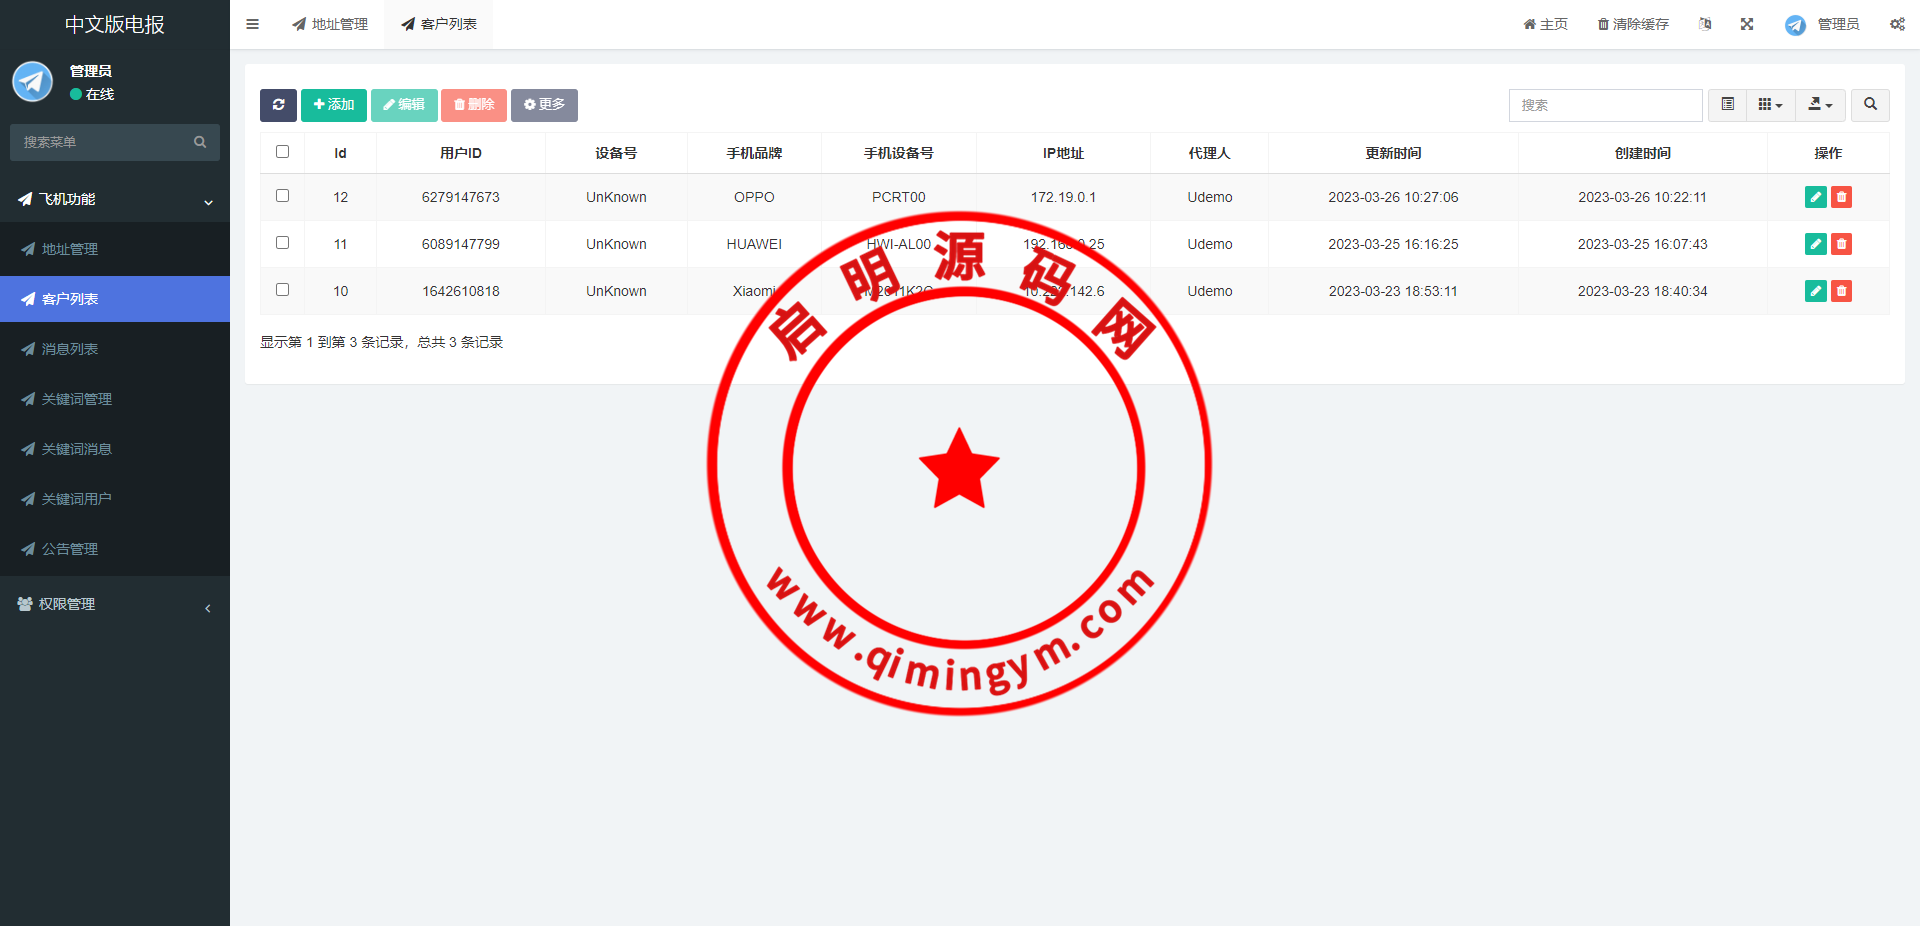Click the red delete icon for row 11
1920x926 pixels.
click(x=1841, y=244)
